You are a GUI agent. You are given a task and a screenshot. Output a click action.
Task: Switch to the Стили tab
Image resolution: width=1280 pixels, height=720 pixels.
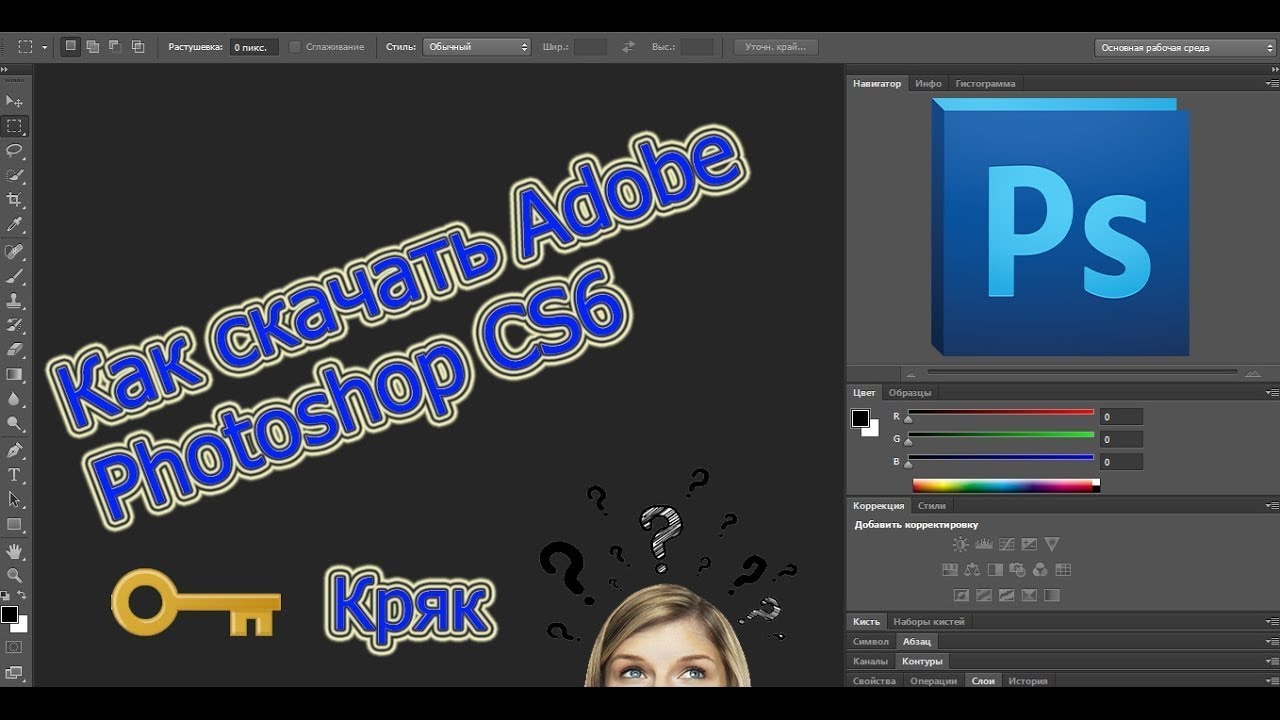pyautogui.click(x=931, y=506)
